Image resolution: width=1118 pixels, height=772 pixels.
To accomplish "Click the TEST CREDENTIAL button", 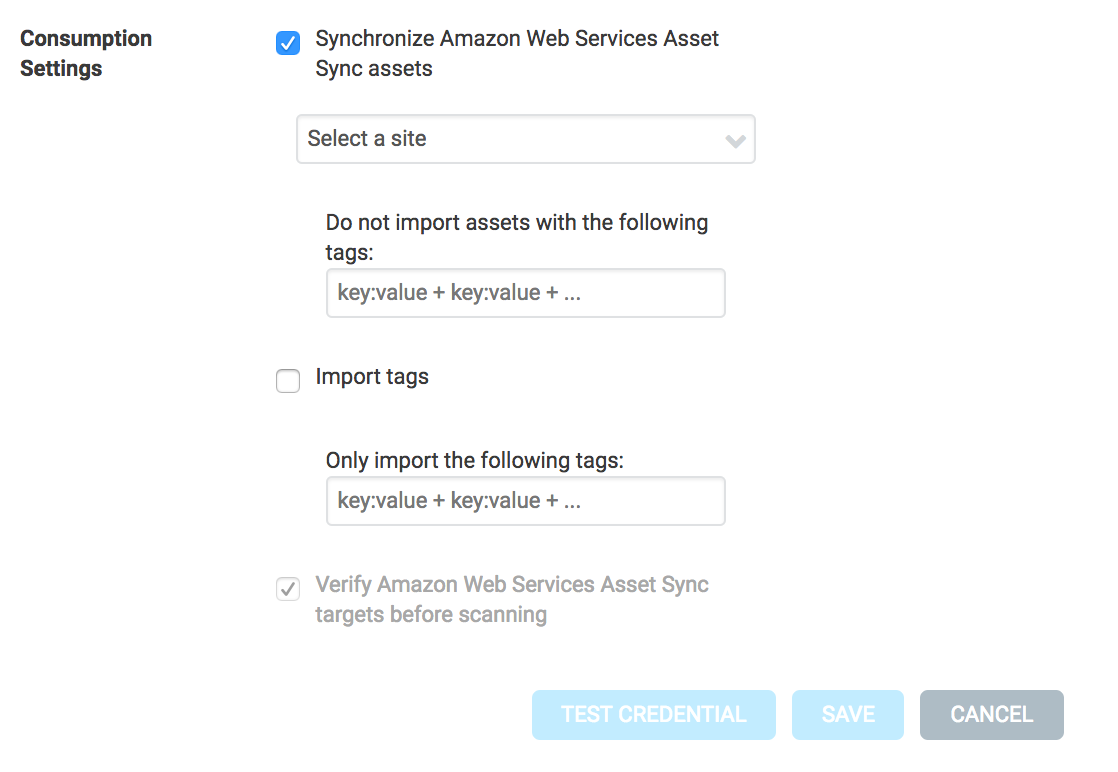I will [x=653, y=714].
